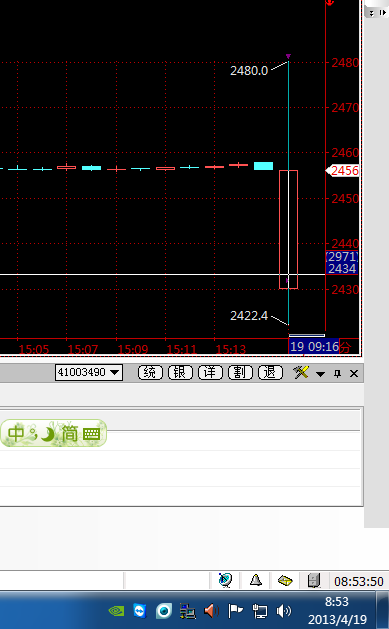Expand the panel options arrow menu
Viewport: 389px width, 629px height.
point(320,374)
